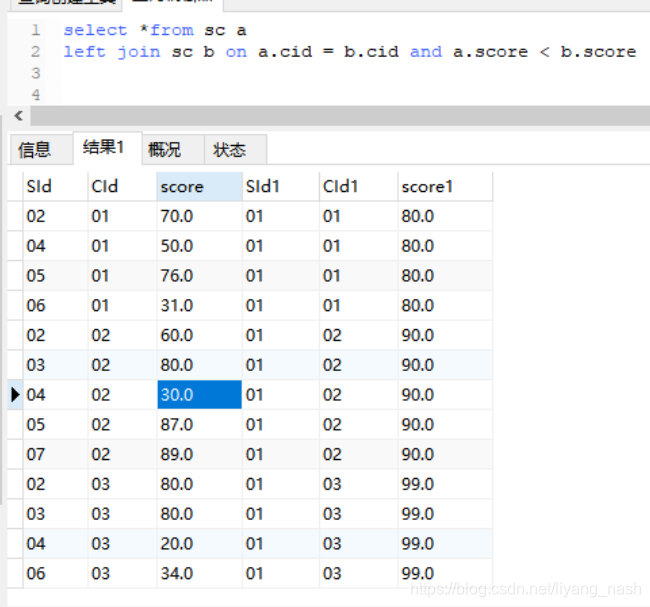Click SId1 cell 01 in the 89.0 row
The height and width of the screenshot is (607, 650).
coord(281,454)
